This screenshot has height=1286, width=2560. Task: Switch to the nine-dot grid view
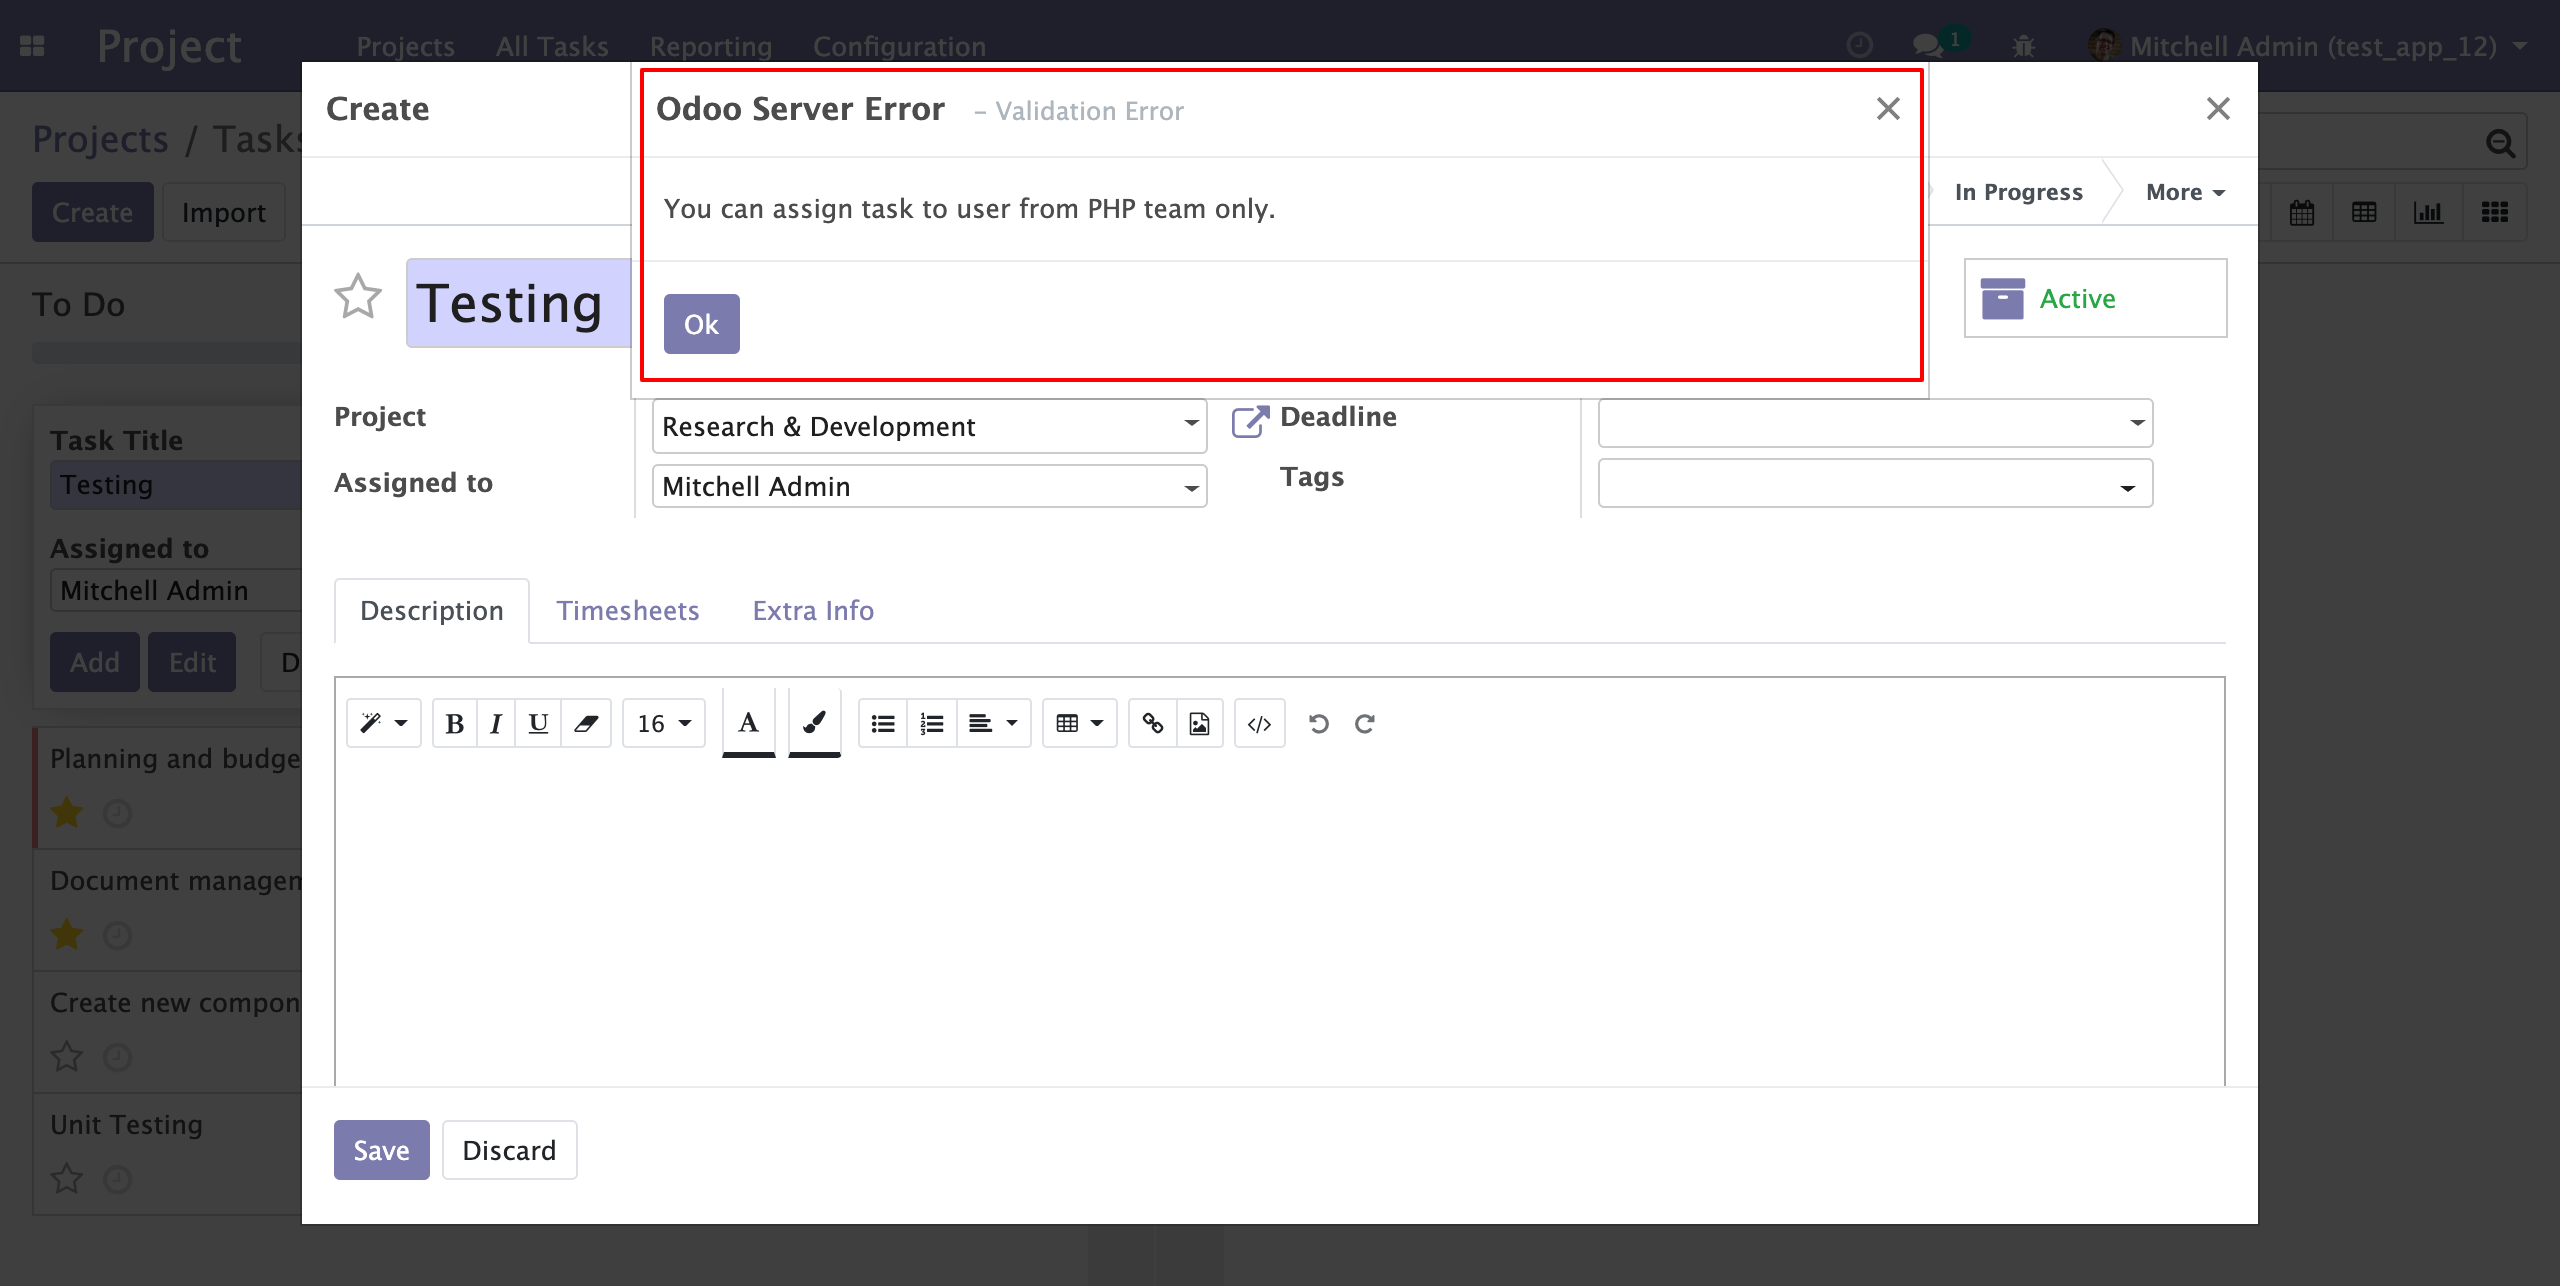point(2494,212)
